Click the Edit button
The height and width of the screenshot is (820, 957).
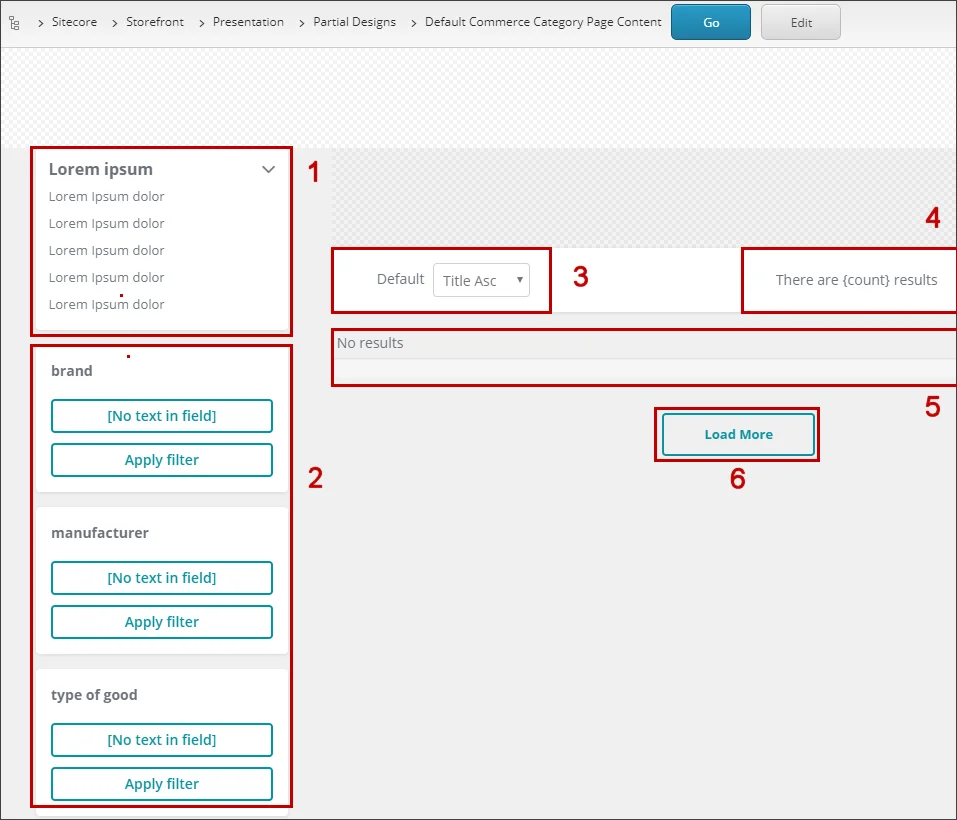800,23
